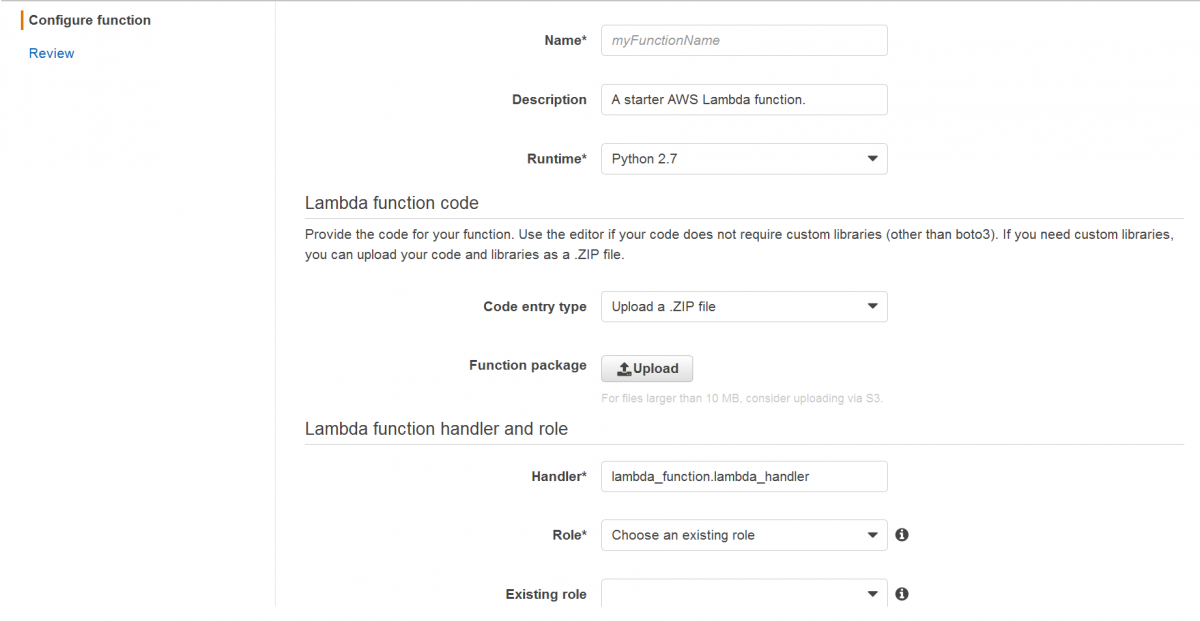The height and width of the screenshot is (621, 1200).
Task: Select the Configure function step
Action: (90, 20)
